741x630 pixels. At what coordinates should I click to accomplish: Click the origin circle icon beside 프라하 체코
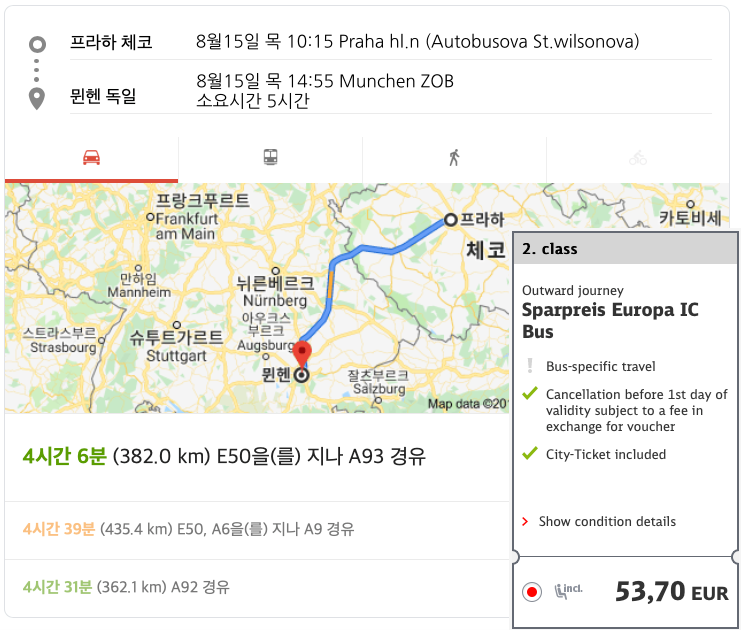tap(37, 44)
